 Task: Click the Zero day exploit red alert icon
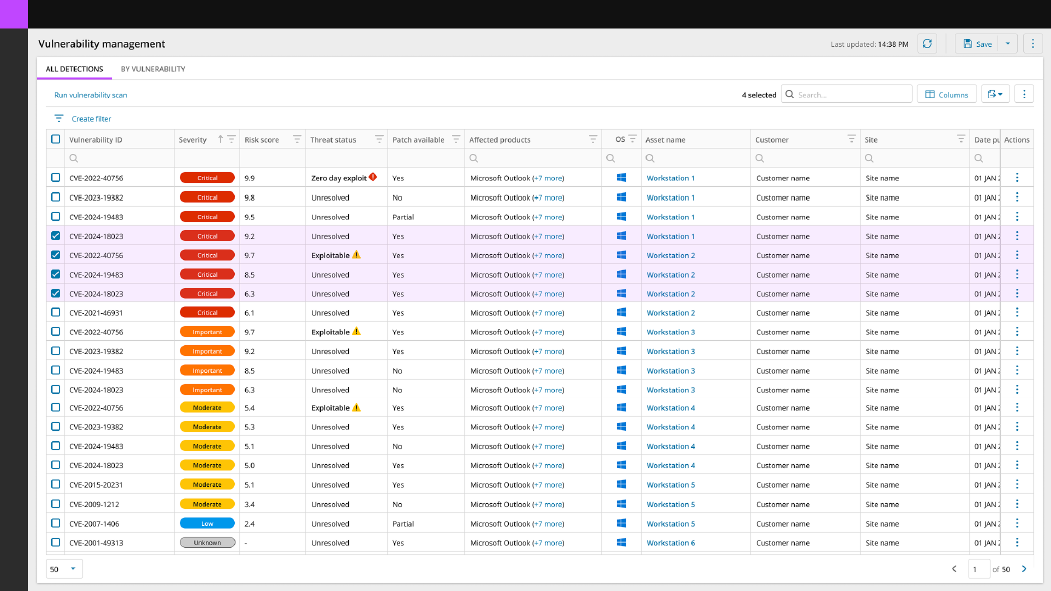click(x=373, y=178)
